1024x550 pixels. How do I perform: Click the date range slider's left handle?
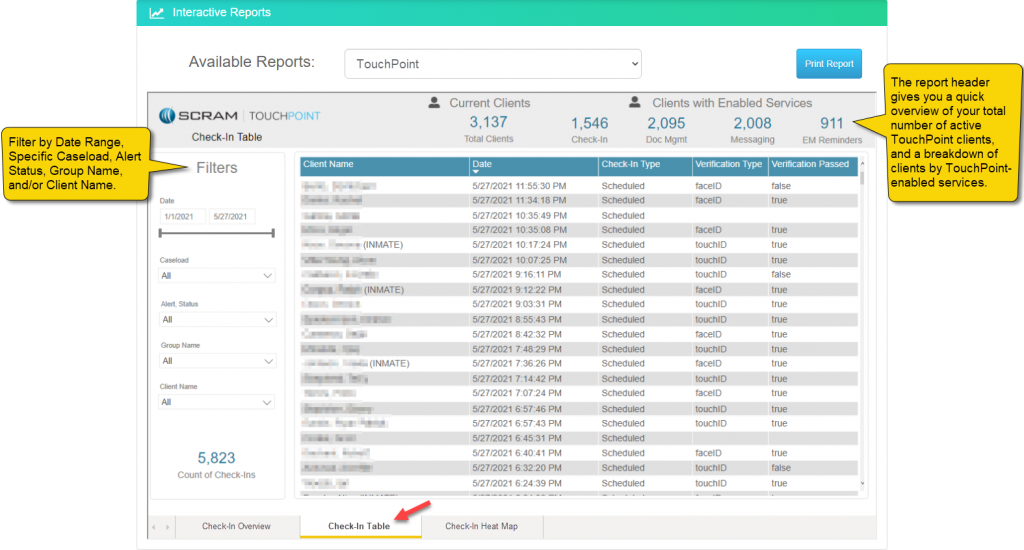(160, 233)
